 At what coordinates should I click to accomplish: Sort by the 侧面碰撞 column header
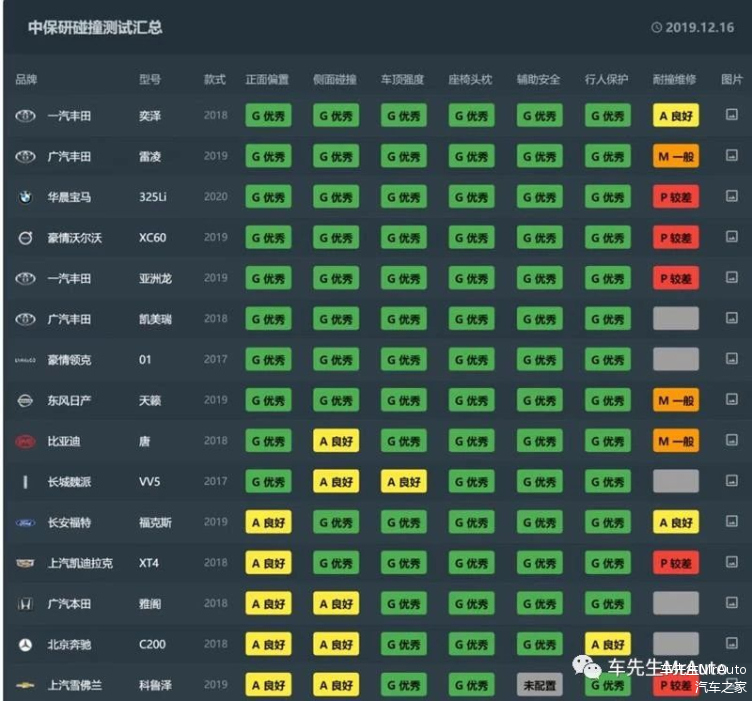(335, 79)
